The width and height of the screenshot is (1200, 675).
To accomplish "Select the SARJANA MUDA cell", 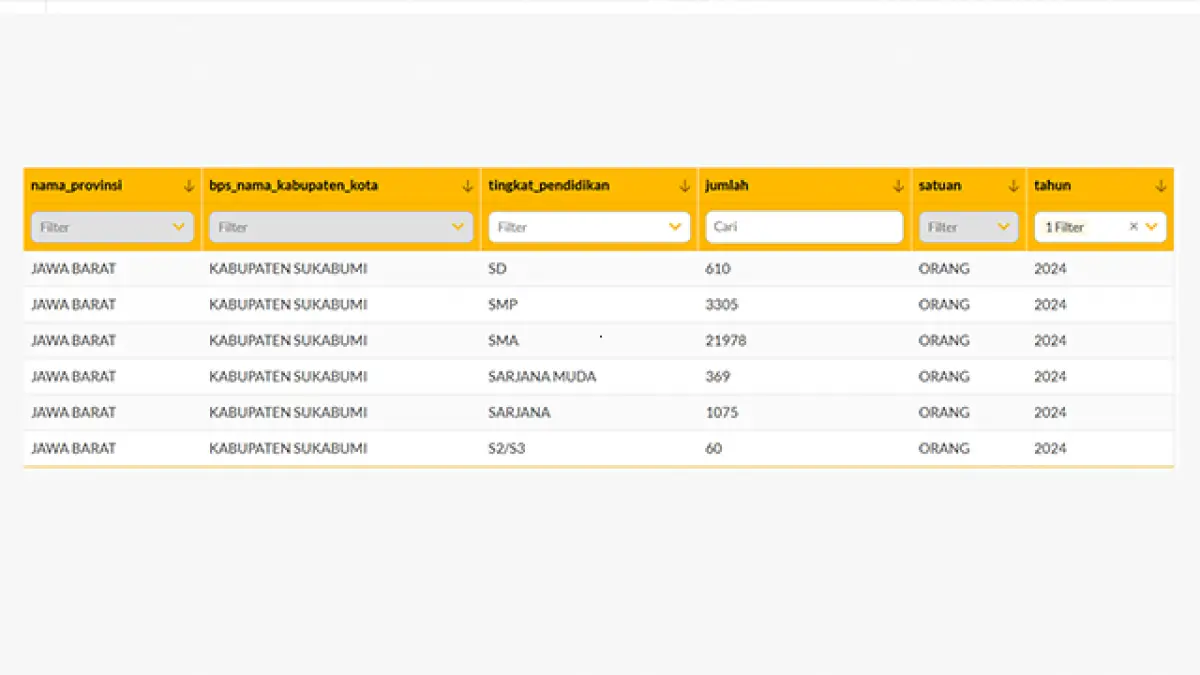I will [x=542, y=377].
